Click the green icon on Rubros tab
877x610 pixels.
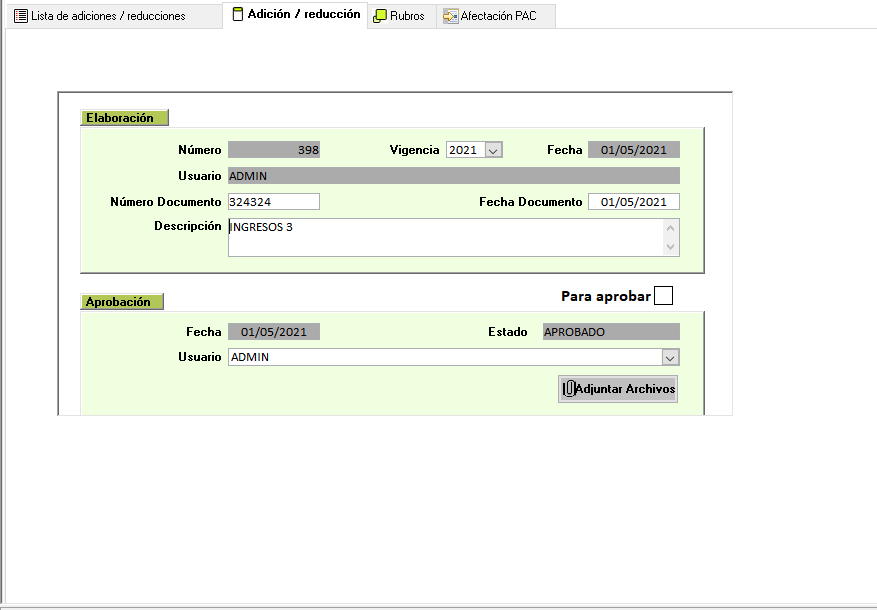pos(380,16)
